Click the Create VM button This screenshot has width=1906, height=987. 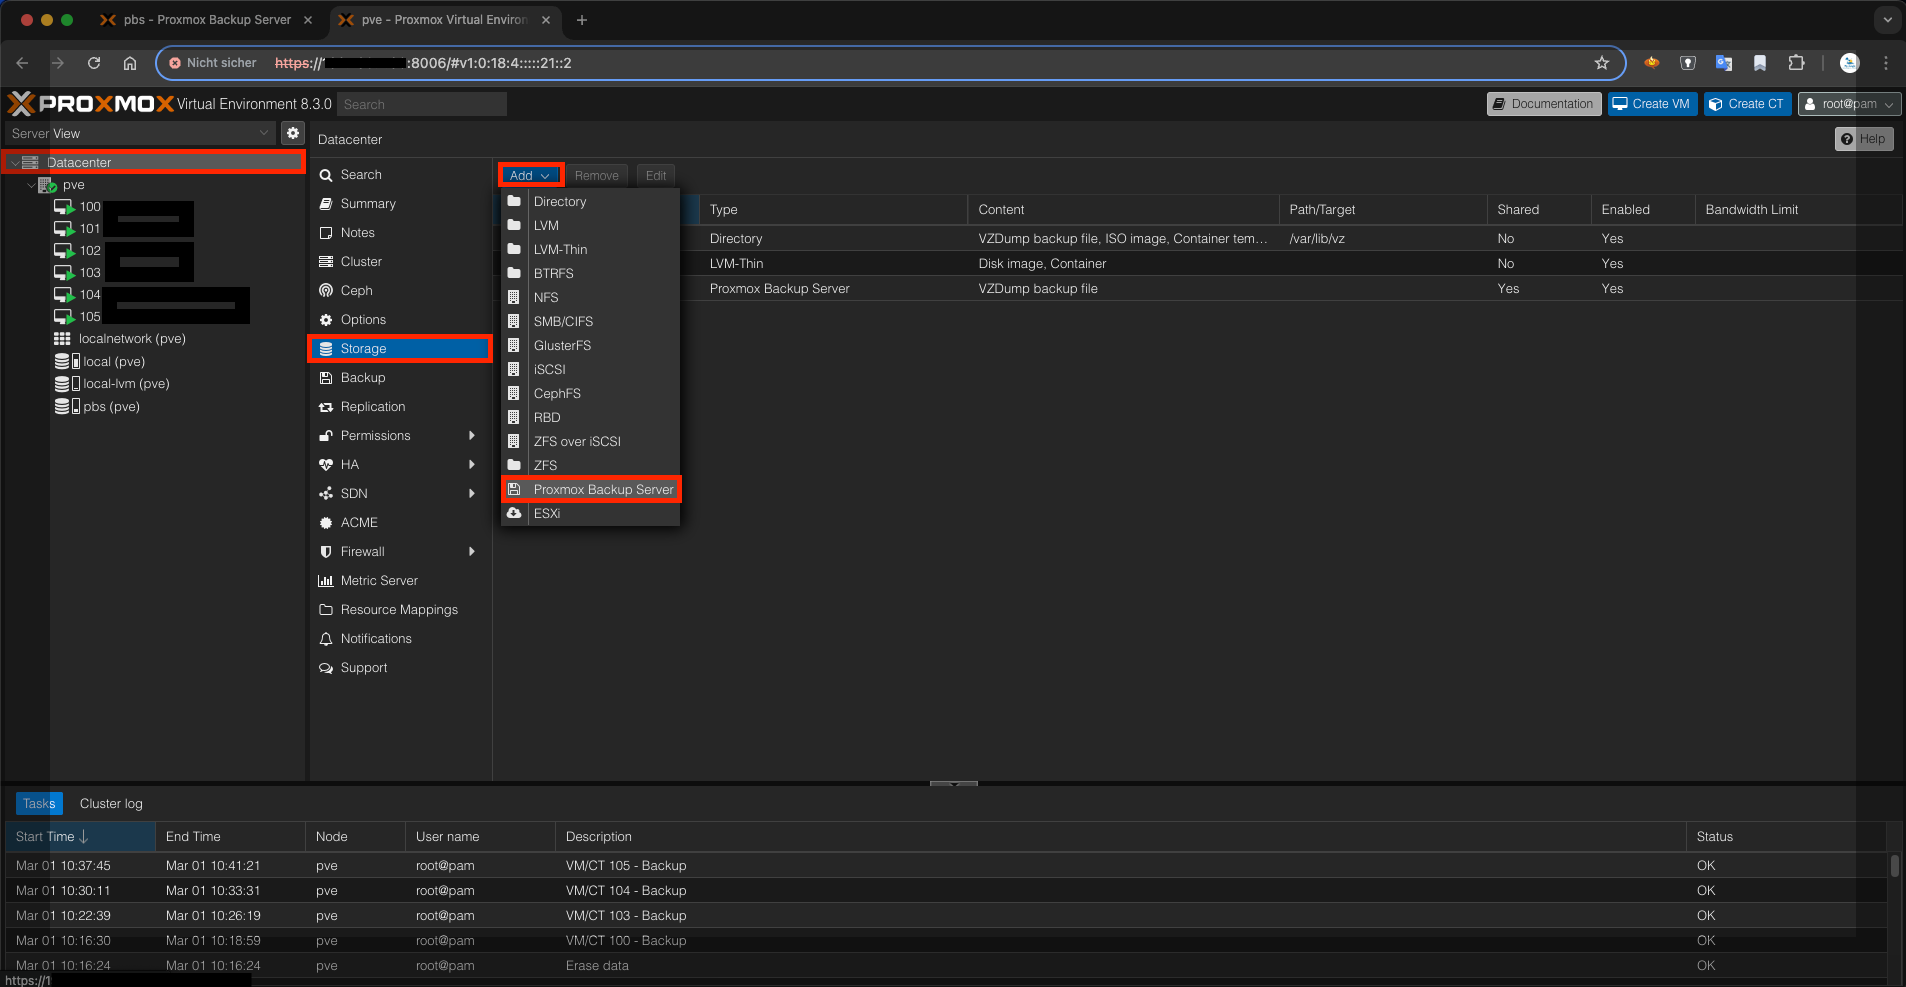coord(1650,103)
